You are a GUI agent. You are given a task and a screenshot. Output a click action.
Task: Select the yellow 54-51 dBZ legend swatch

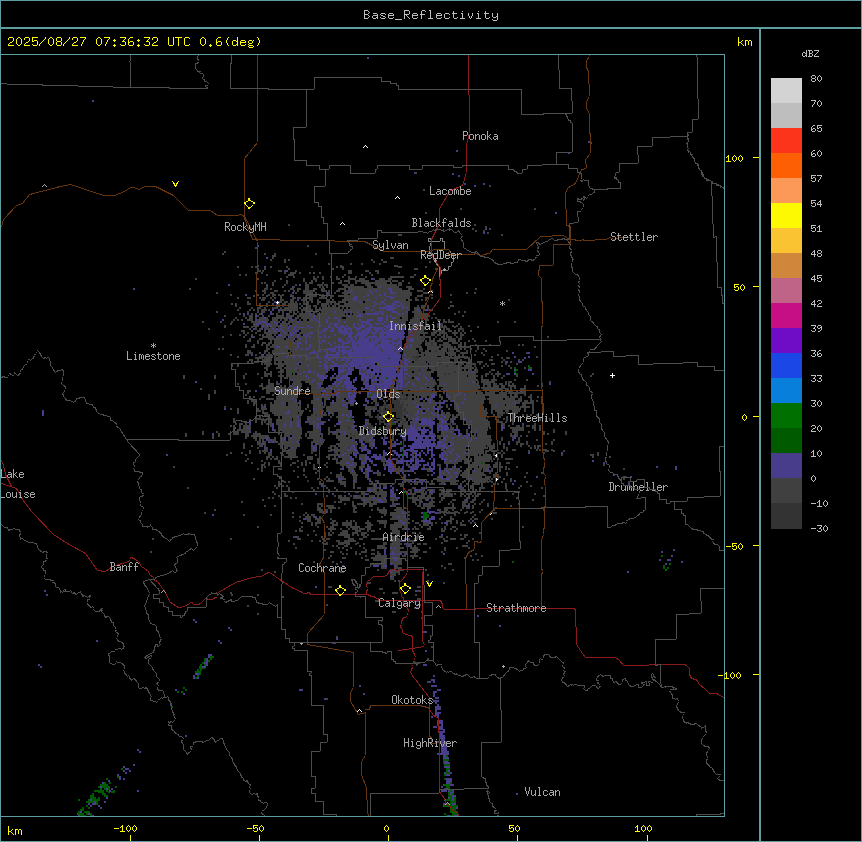pyautogui.click(x=786, y=215)
